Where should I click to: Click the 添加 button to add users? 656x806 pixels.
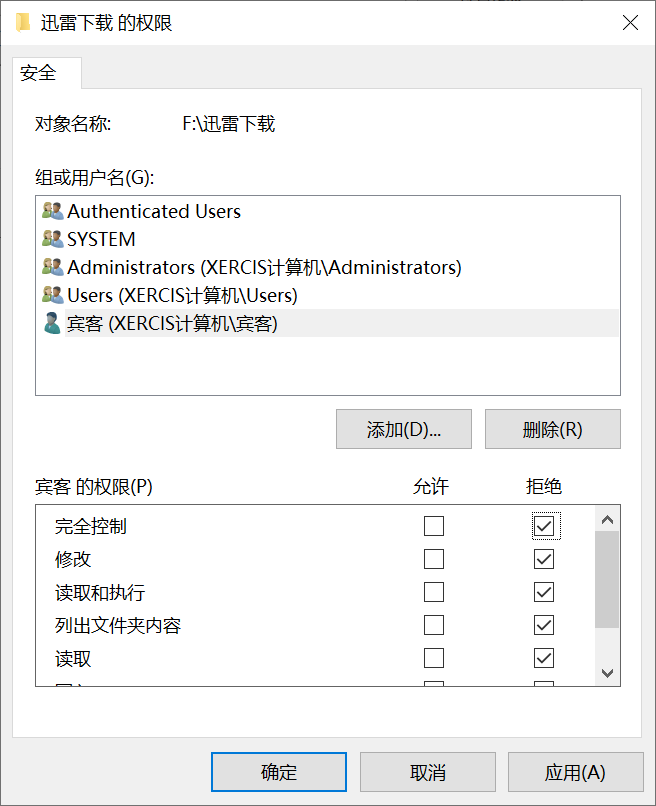pyautogui.click(x=403, y=429)
